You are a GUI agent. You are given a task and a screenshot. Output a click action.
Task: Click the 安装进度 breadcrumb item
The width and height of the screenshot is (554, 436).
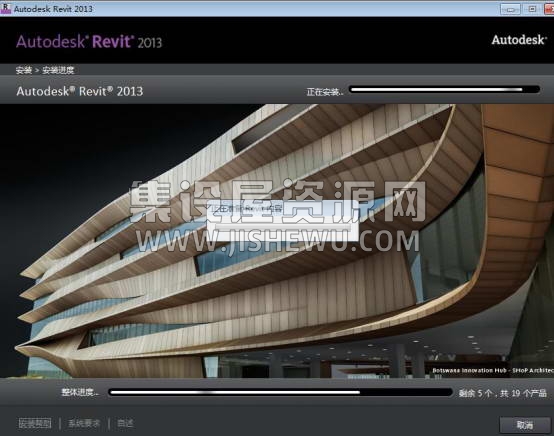pos(58,70)
